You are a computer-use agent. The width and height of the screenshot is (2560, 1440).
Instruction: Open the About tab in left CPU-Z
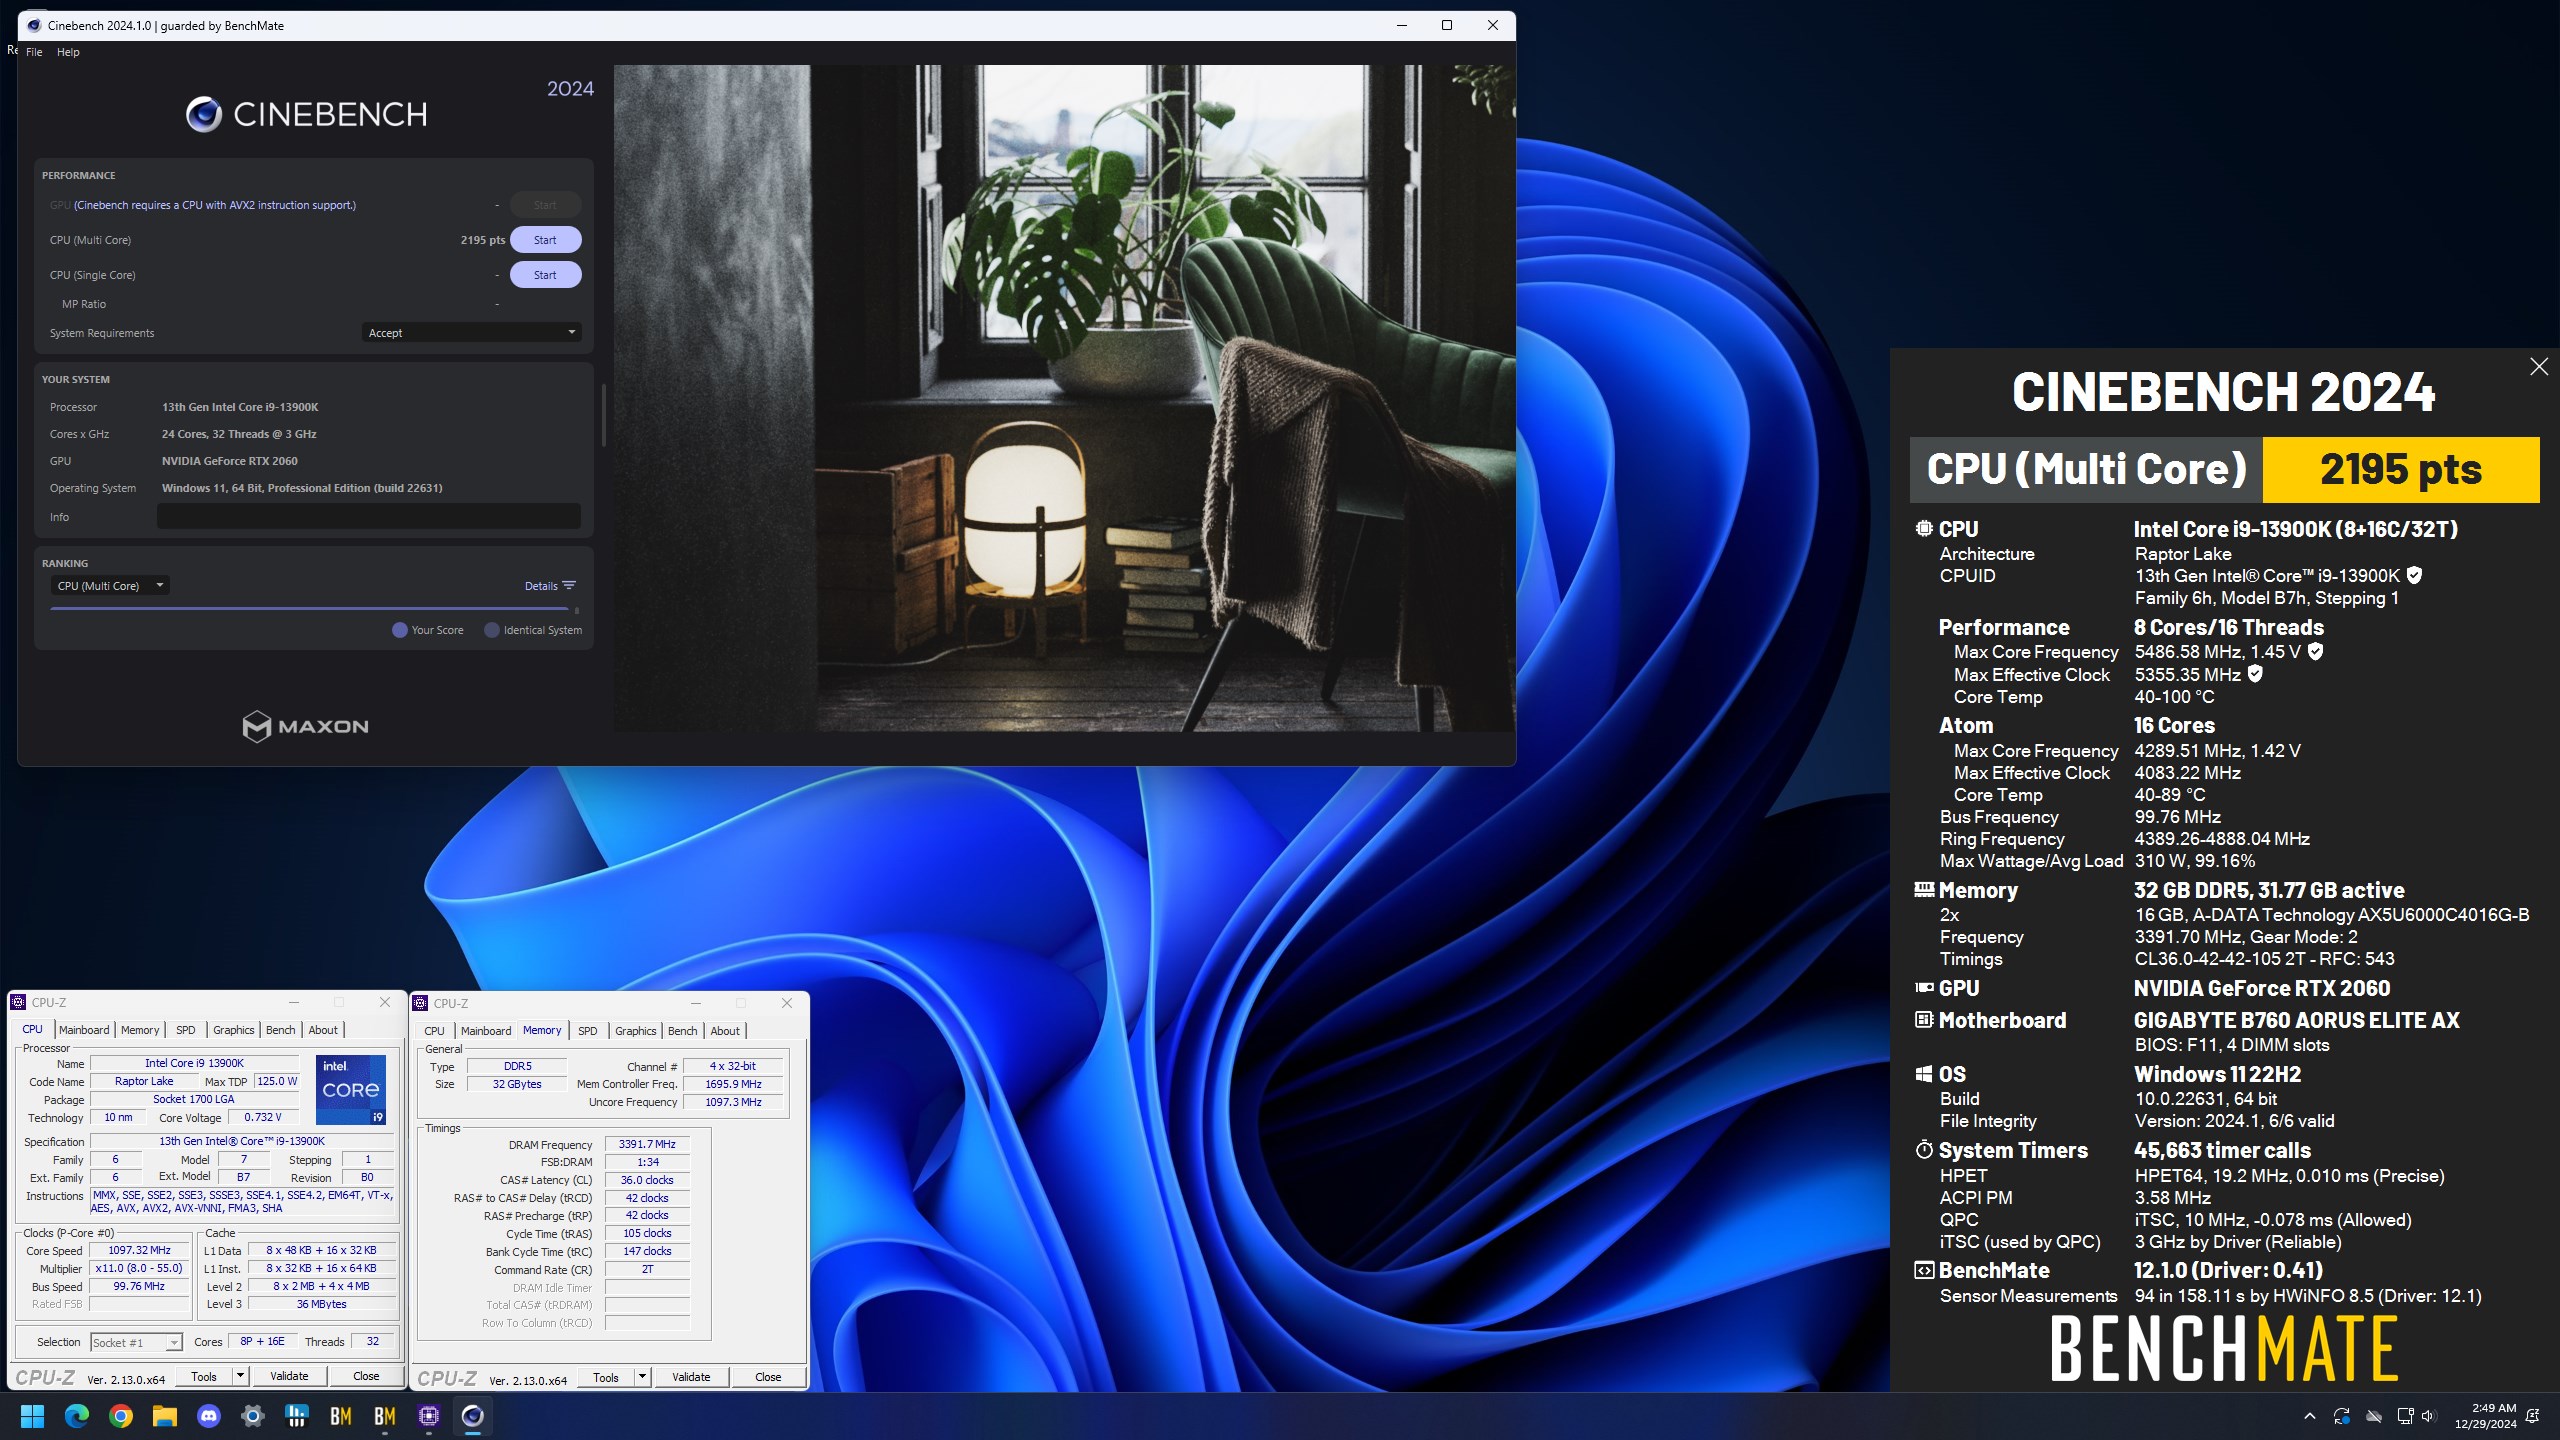(x=323, y=1030)
